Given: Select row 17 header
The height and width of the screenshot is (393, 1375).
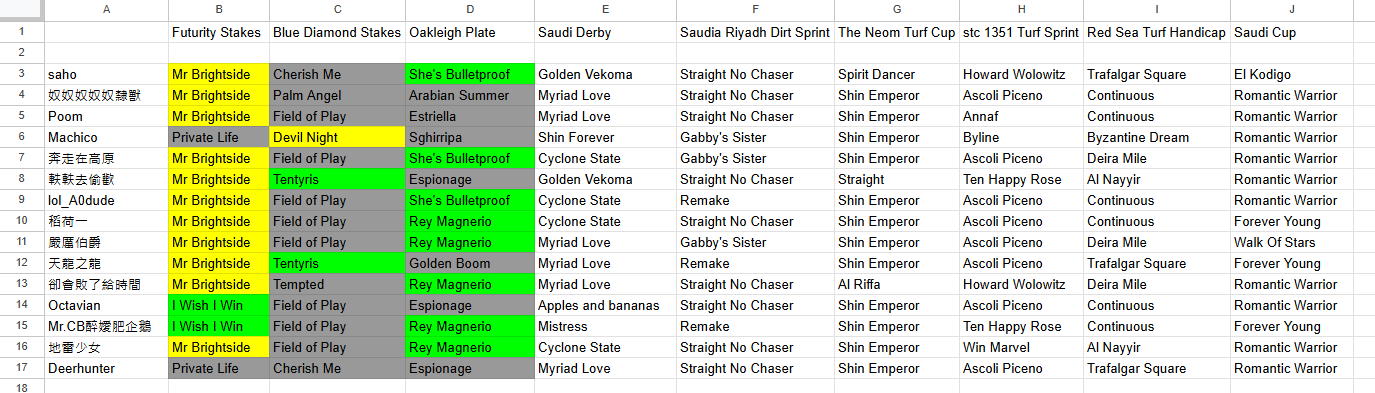Looking at the screenshot, I should coord(22,368).
